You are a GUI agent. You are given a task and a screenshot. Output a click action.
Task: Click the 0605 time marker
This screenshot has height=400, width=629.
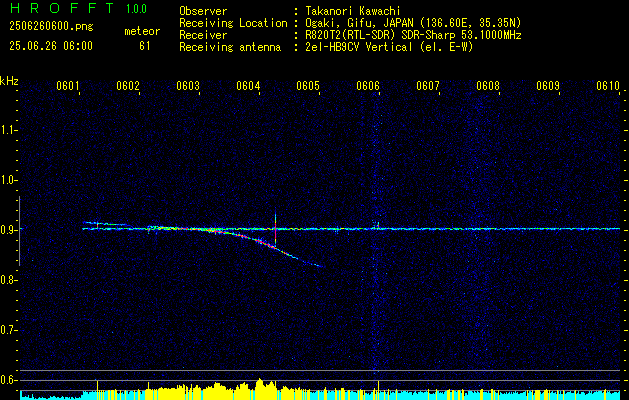pos(308,86)
